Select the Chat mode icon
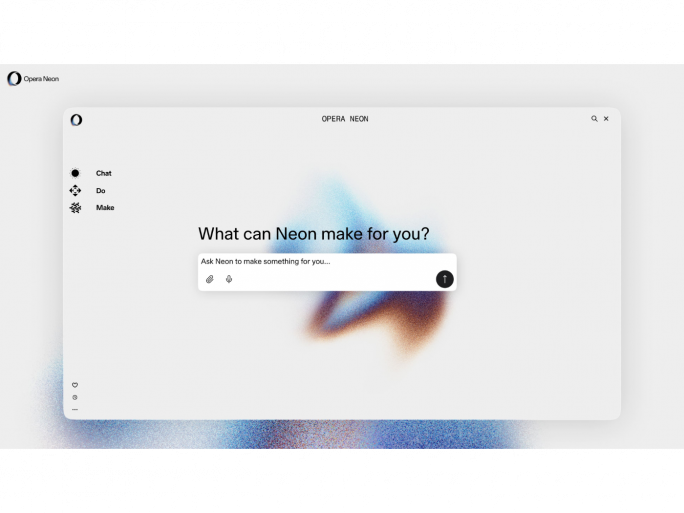This screenshot has height=513, width=684. point(75,173)
